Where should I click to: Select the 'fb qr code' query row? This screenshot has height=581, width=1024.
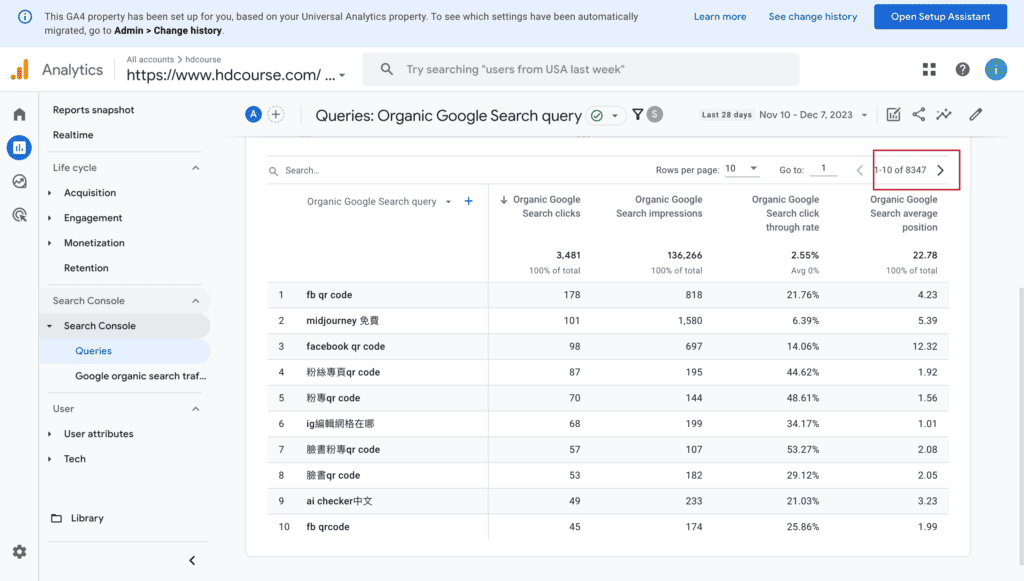(607, 295)
